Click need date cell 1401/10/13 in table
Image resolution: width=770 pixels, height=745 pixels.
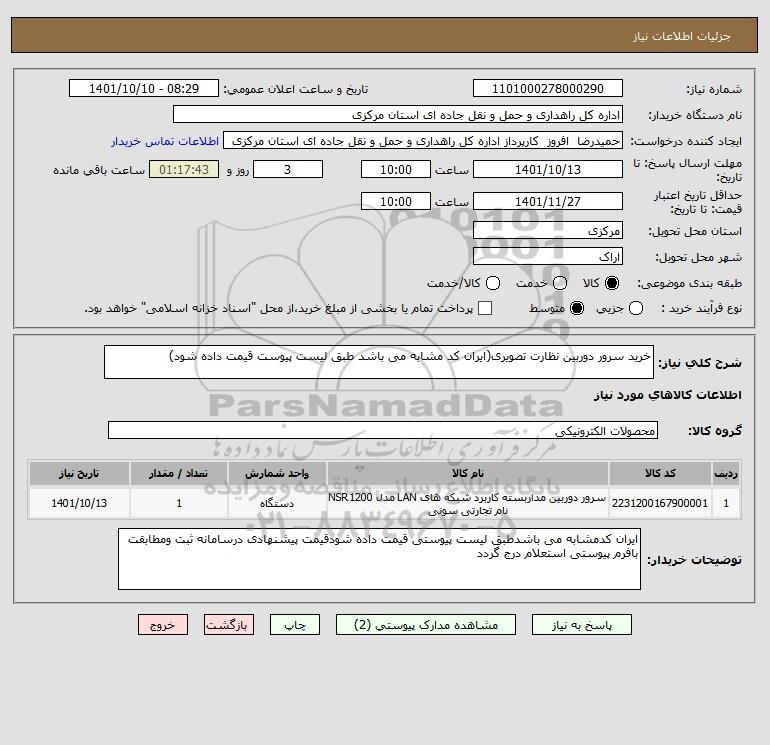pos(79,503)
